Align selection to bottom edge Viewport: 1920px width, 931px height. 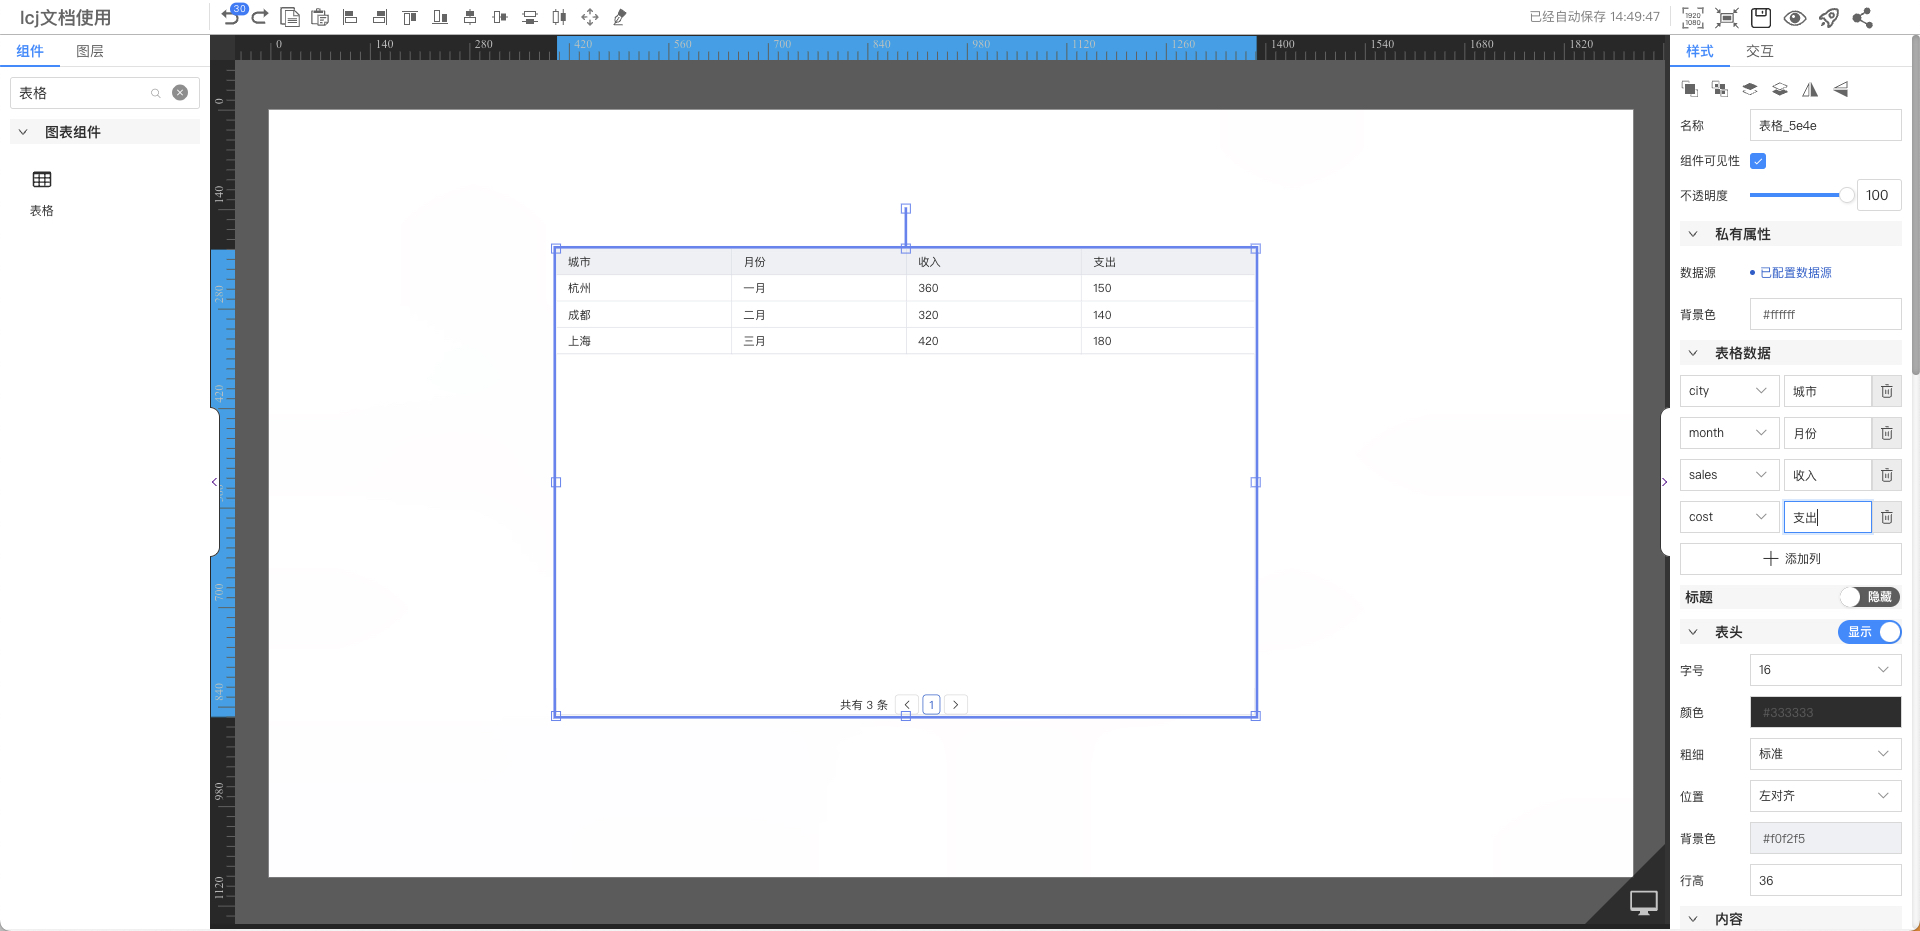click(440, 17)
